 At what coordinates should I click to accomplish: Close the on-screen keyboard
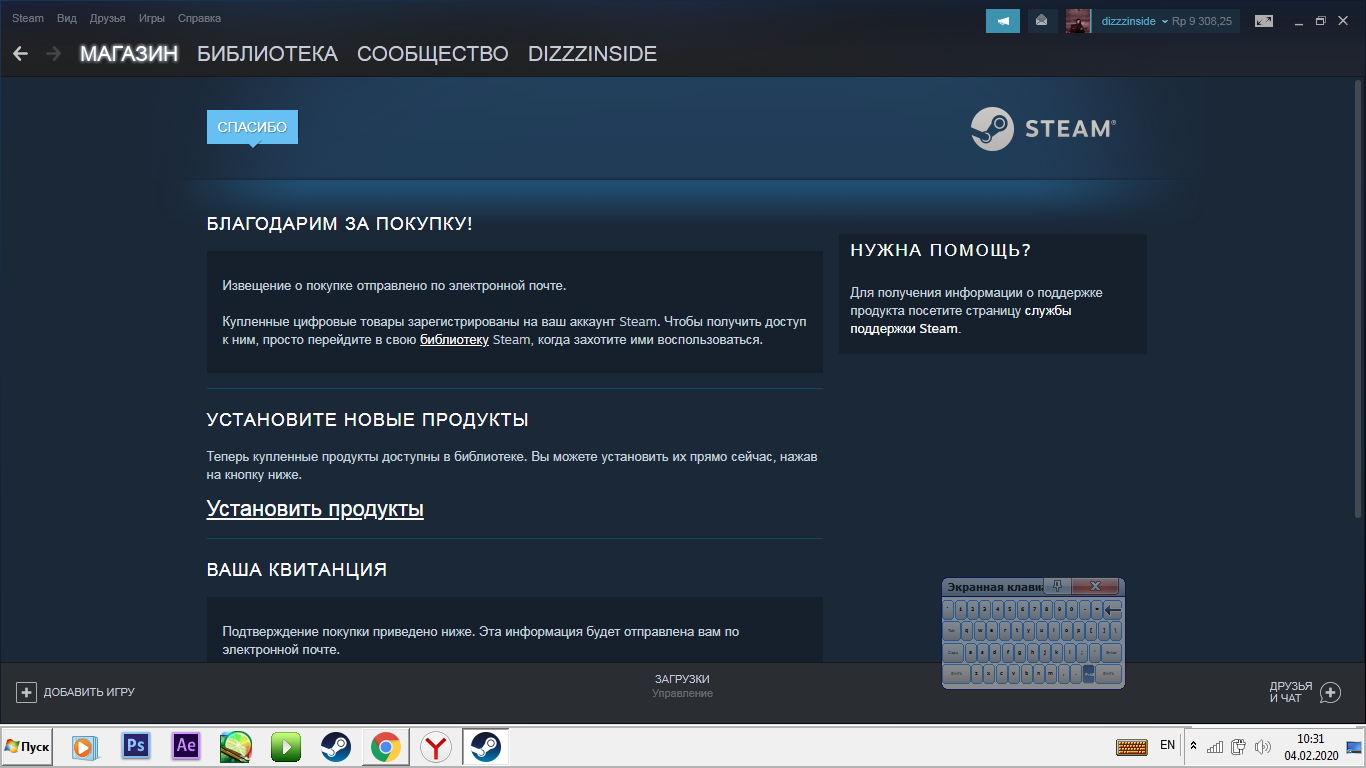tap(1096, 586)
